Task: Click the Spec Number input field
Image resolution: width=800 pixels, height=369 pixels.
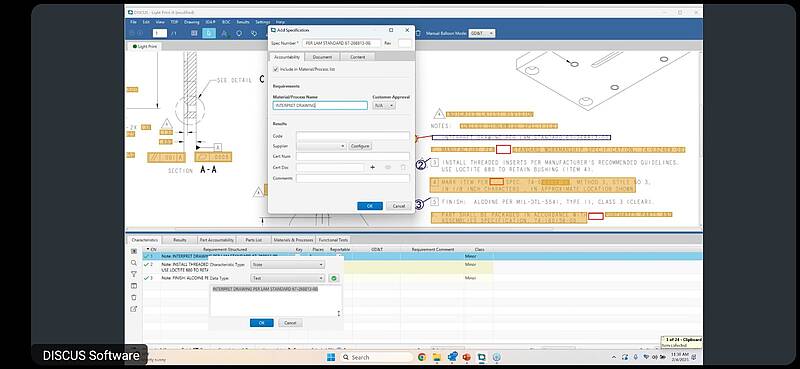Action: click(x=341, y=44)
